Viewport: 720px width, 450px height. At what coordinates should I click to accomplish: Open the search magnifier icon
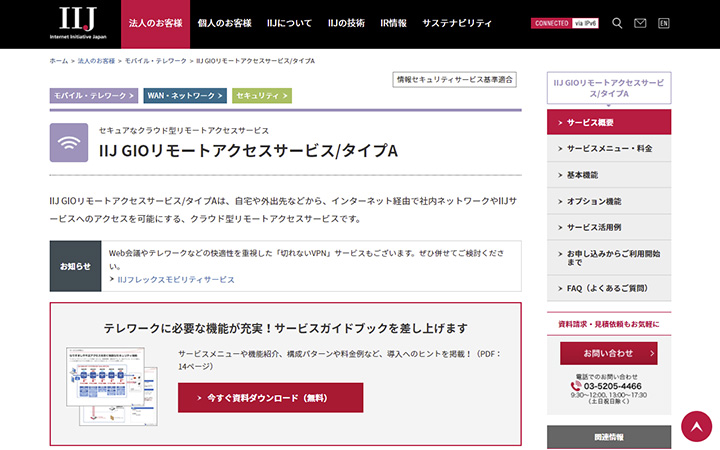(617, 23)
